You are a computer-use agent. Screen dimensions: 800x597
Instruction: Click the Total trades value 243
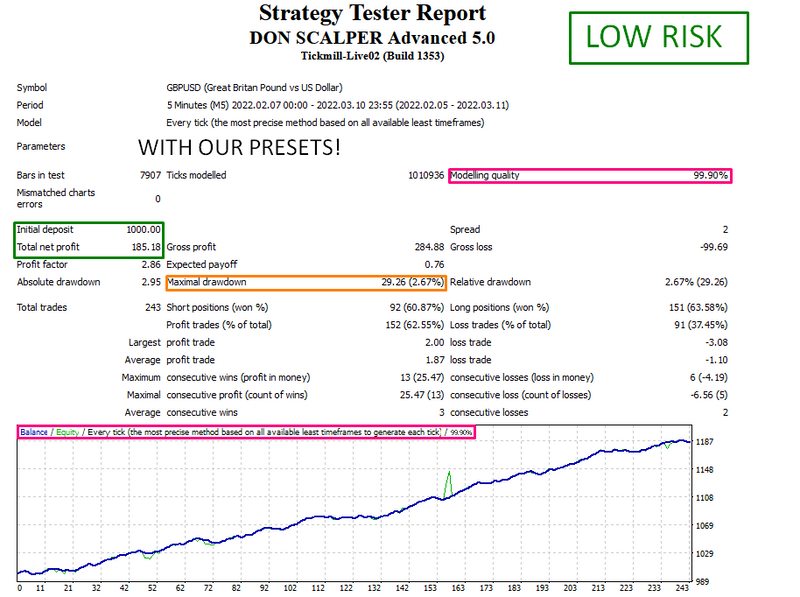coord(153,308)
